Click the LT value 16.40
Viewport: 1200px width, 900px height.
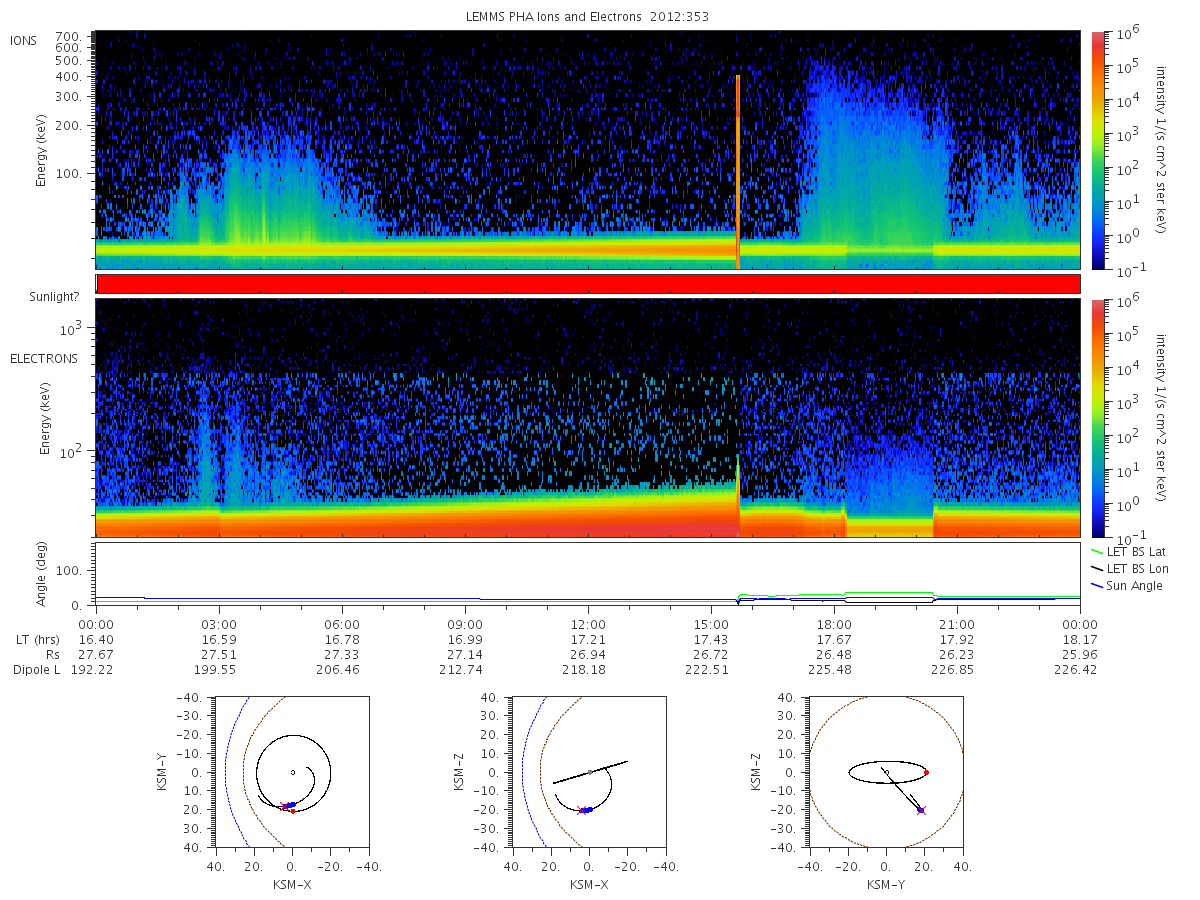(96, 638)
